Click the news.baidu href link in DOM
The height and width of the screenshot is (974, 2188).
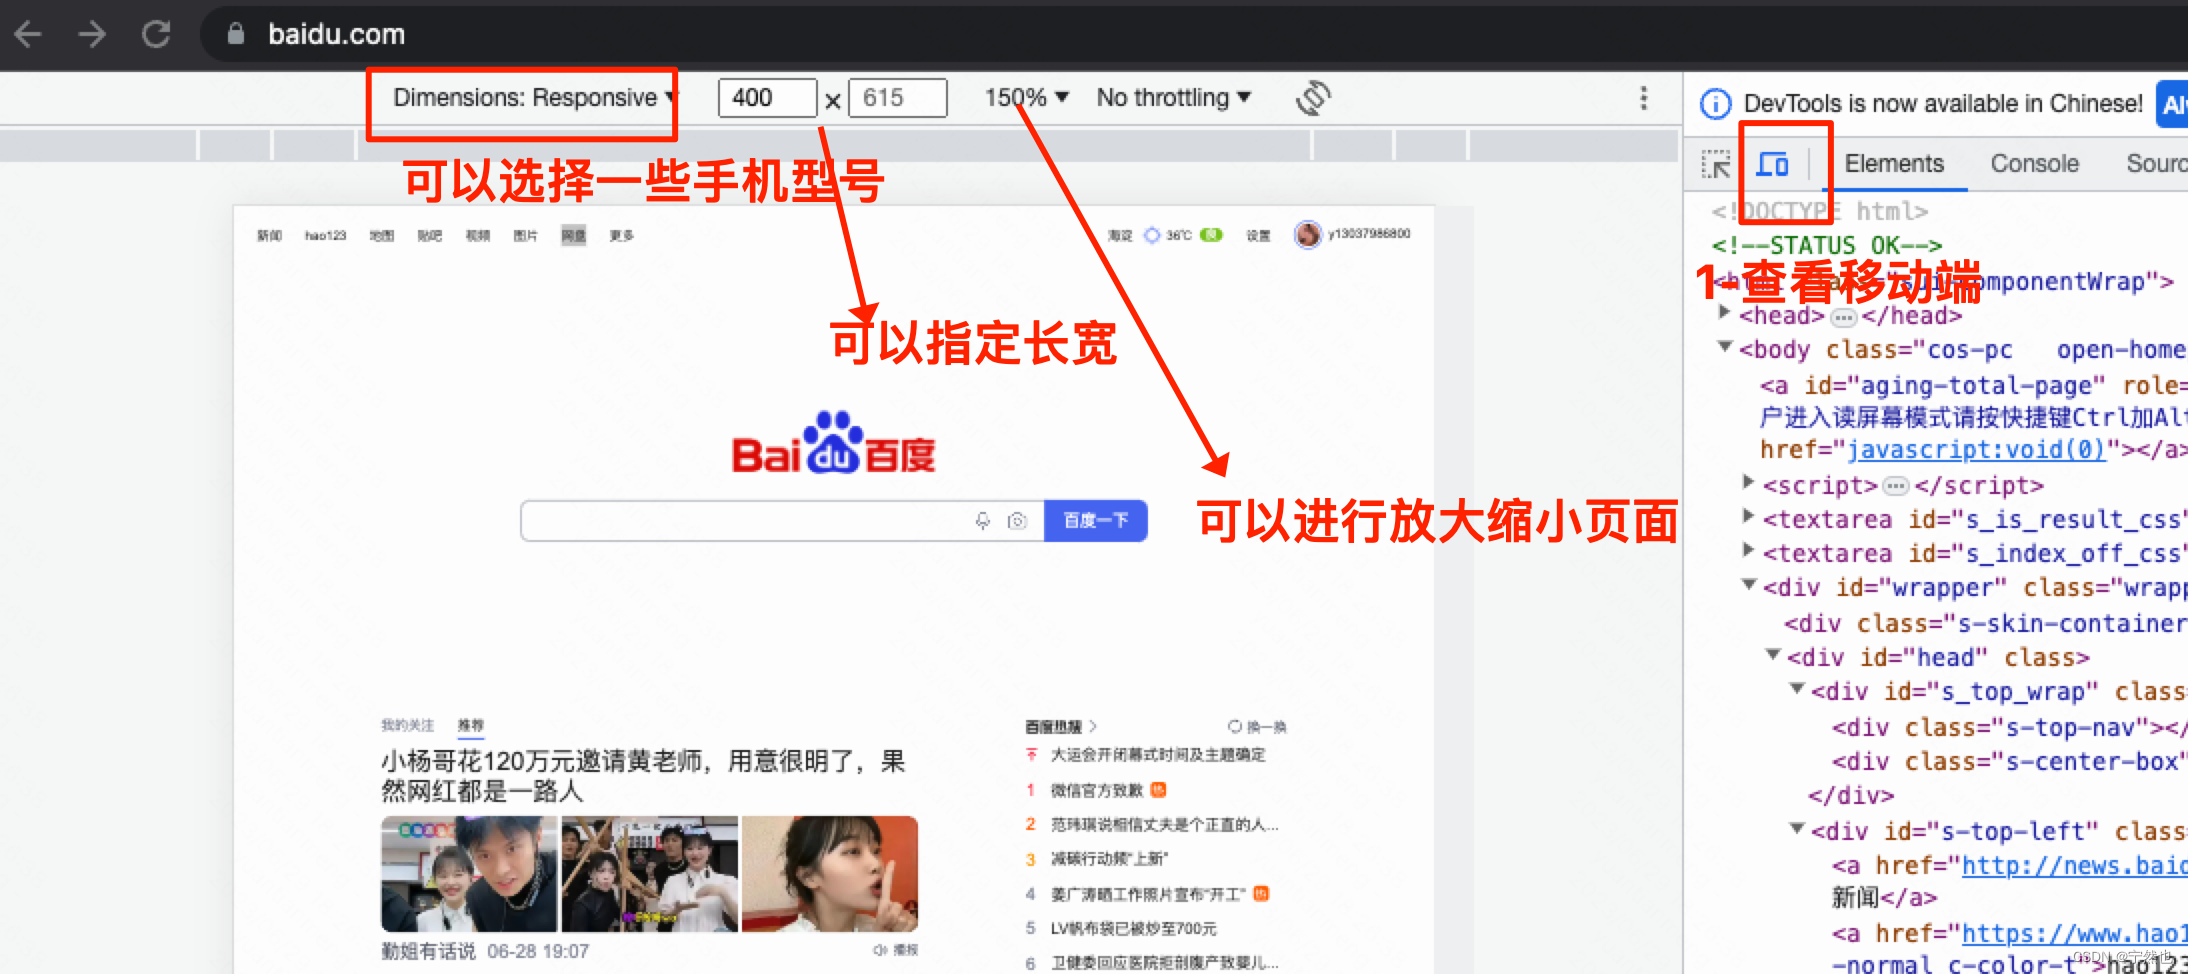[x=2074, y=866]
